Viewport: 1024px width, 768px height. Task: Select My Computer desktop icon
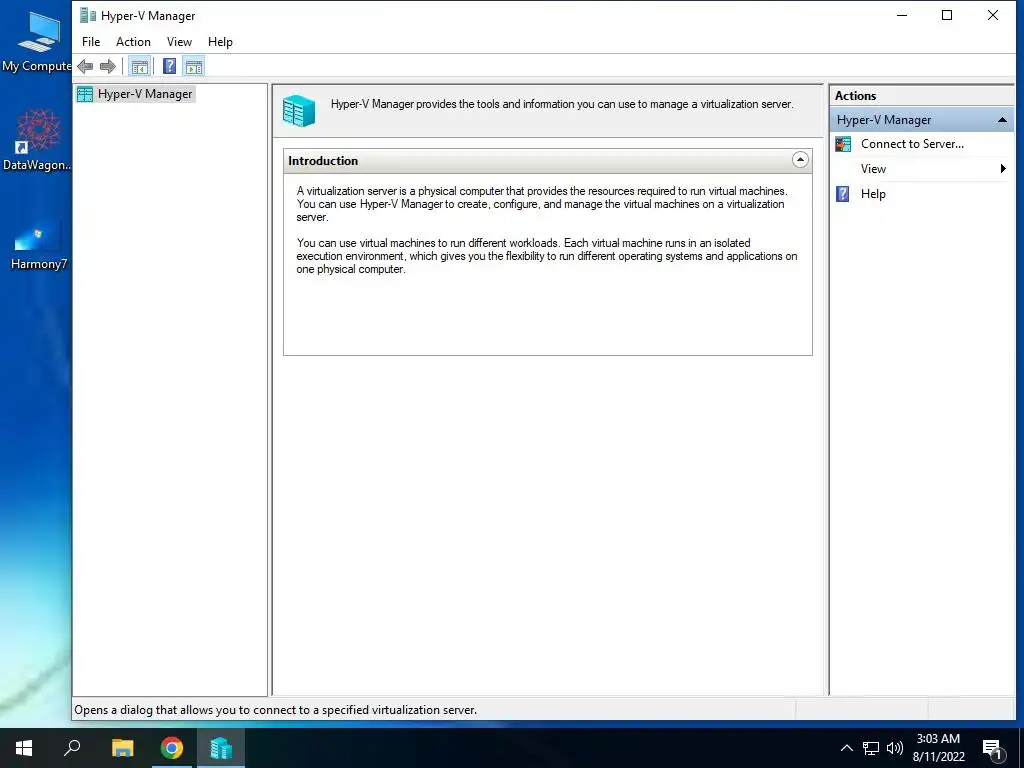[x=37, y=41]
